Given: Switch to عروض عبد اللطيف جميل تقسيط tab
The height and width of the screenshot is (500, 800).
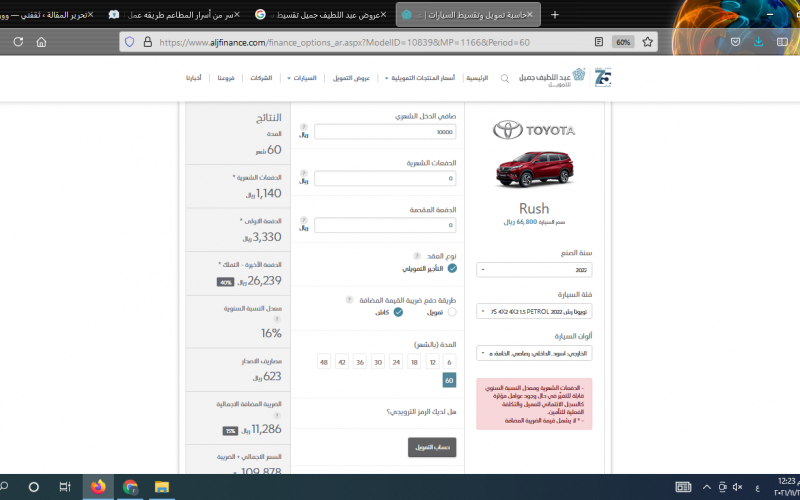Looking at the screenshot, I should (x=321, y=15).
